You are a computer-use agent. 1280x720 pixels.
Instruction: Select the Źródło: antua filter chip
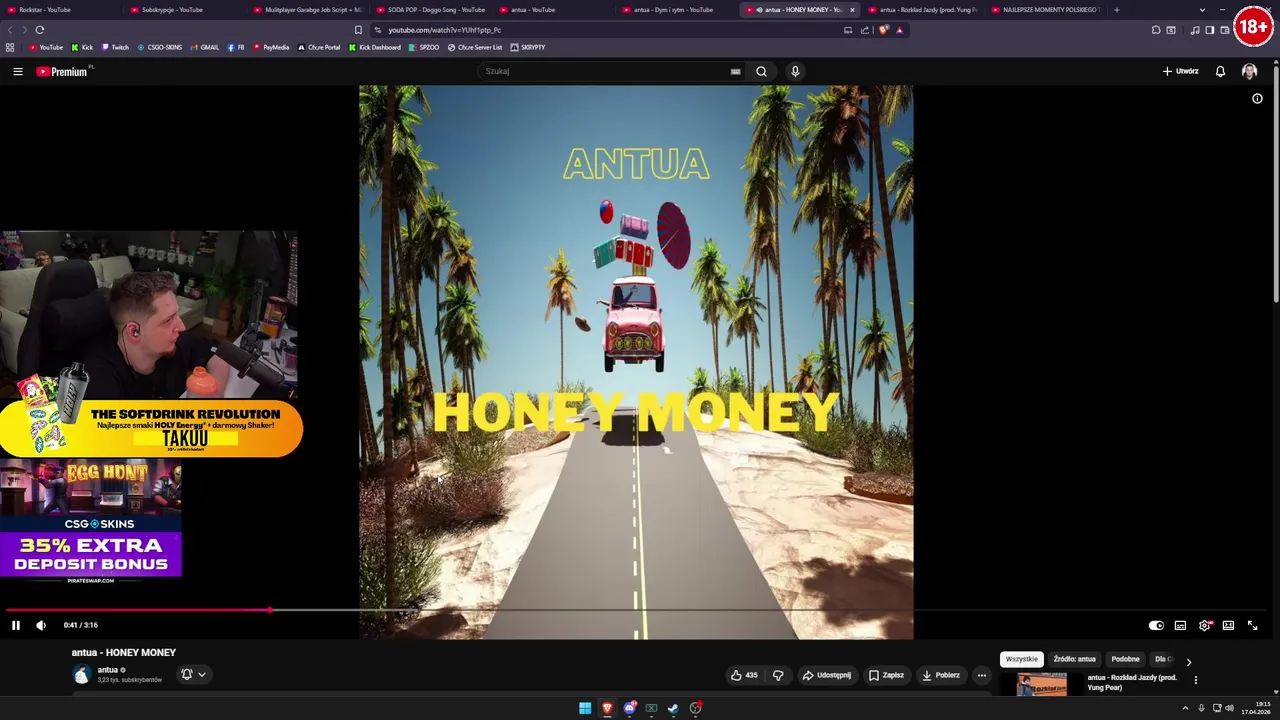[x=1074, y=659]
